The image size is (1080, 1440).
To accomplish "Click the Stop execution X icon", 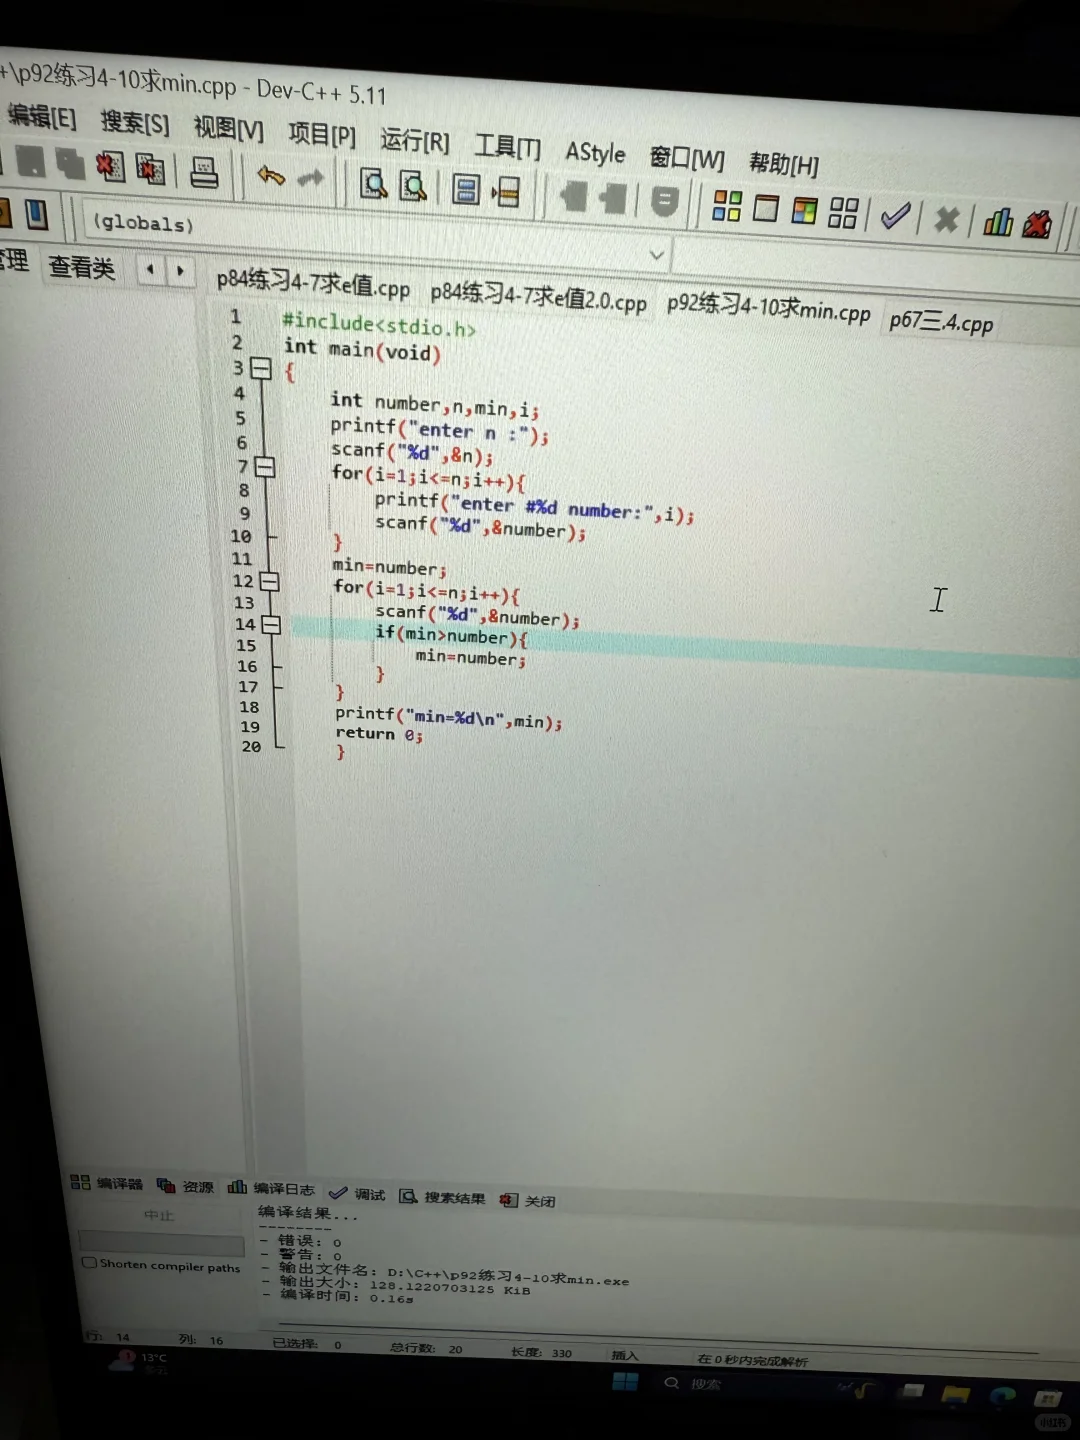I will point(946,218).
